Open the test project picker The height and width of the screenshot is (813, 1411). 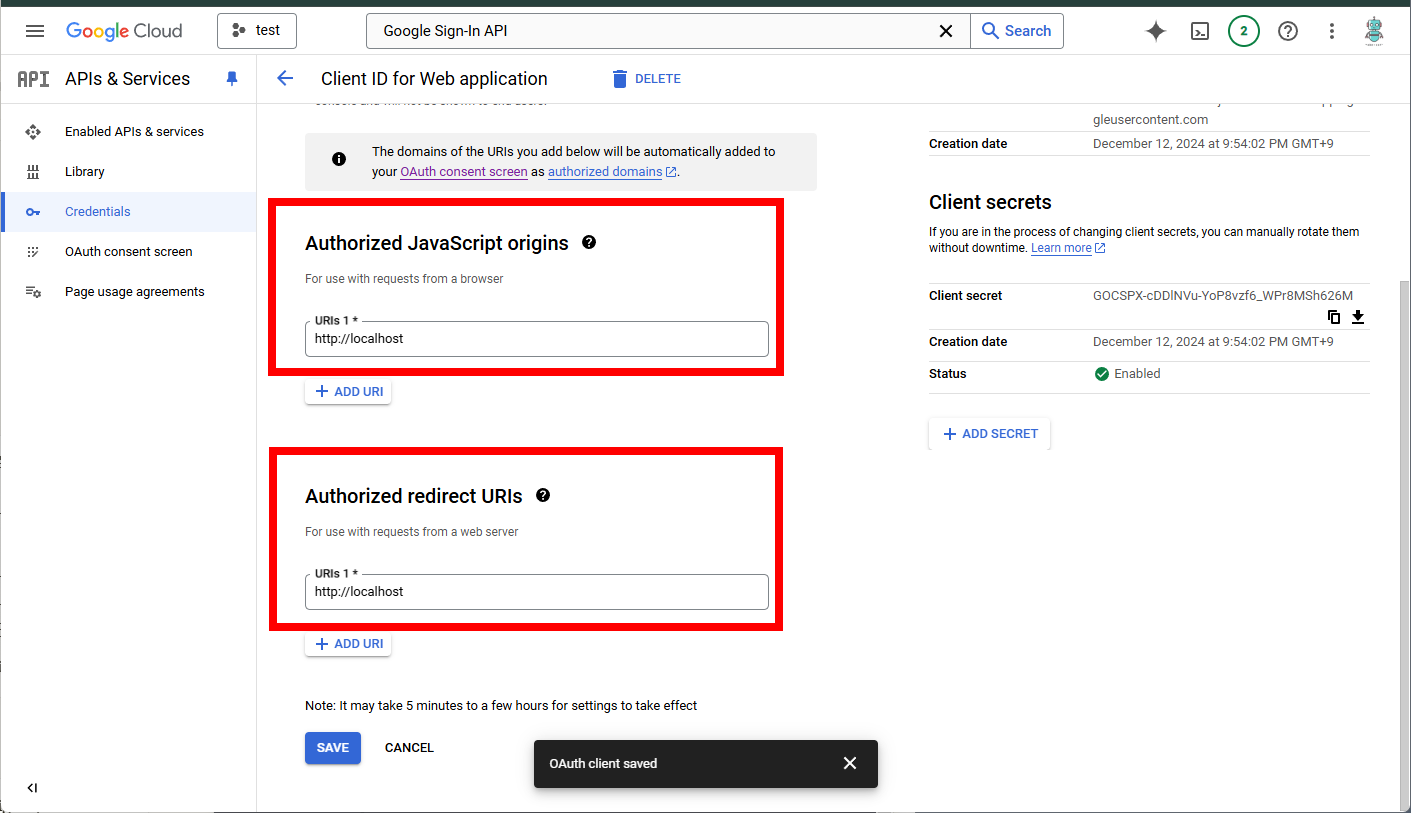click(x=257, y=31)
